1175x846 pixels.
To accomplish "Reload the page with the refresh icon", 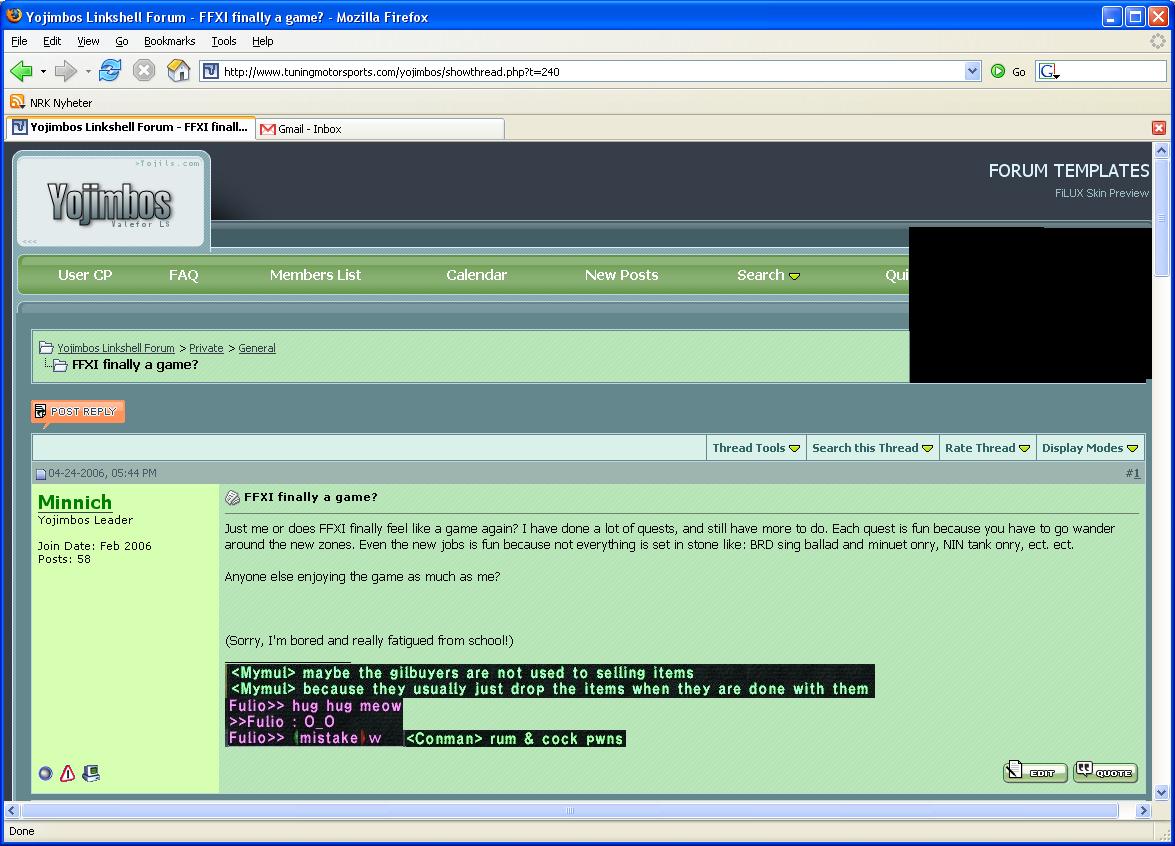I will click(x=110, y=71).
